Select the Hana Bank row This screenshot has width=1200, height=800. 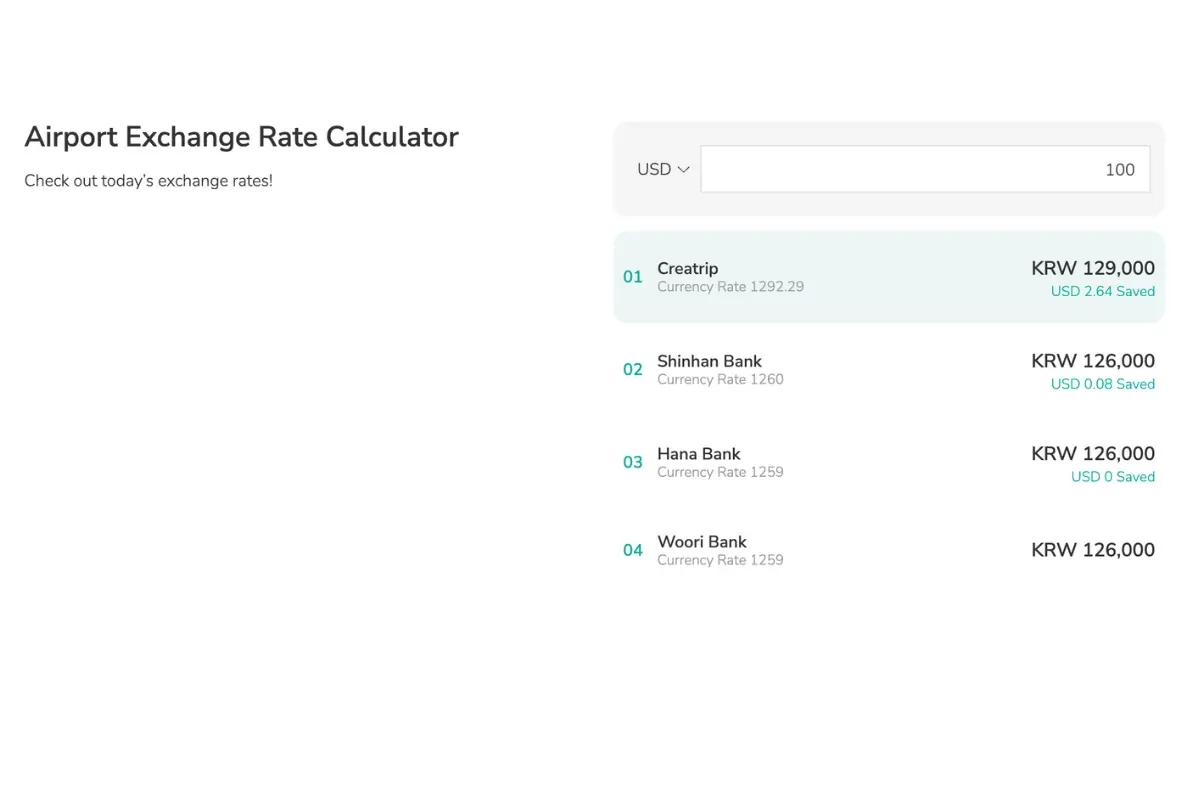tap(889, 462)
